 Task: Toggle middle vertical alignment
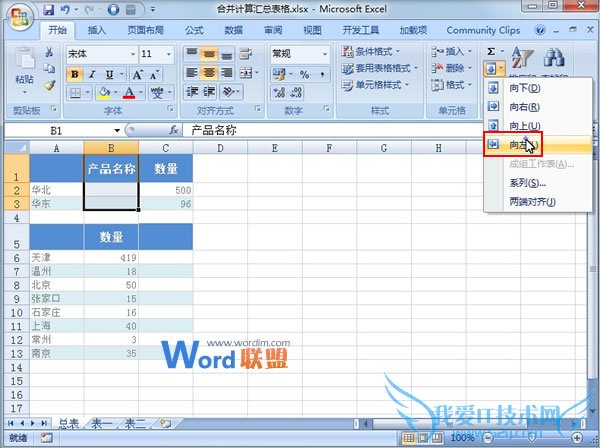pyautogui.click(x=209, y=53)
